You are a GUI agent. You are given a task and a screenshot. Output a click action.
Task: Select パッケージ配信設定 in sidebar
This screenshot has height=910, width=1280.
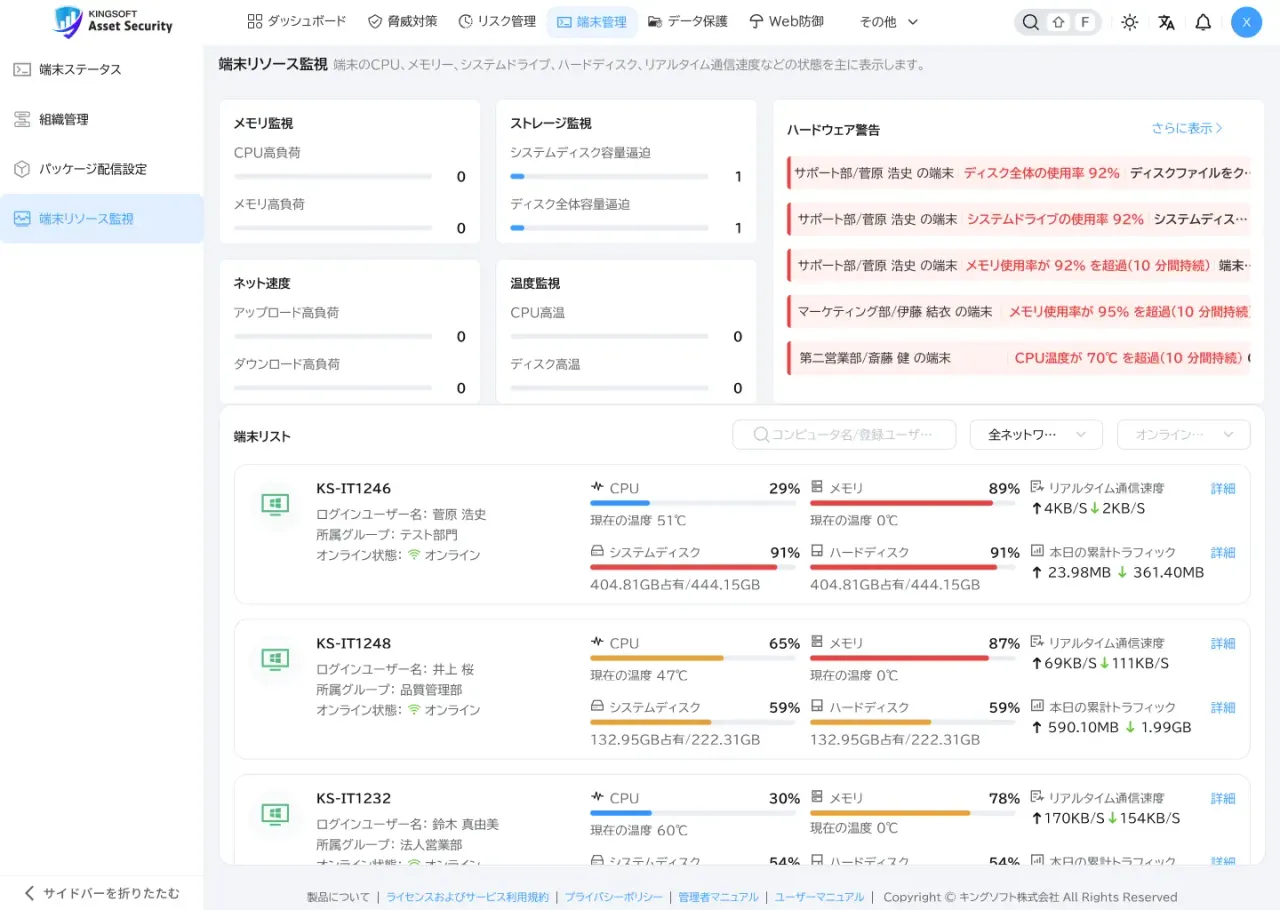[101, 169]
